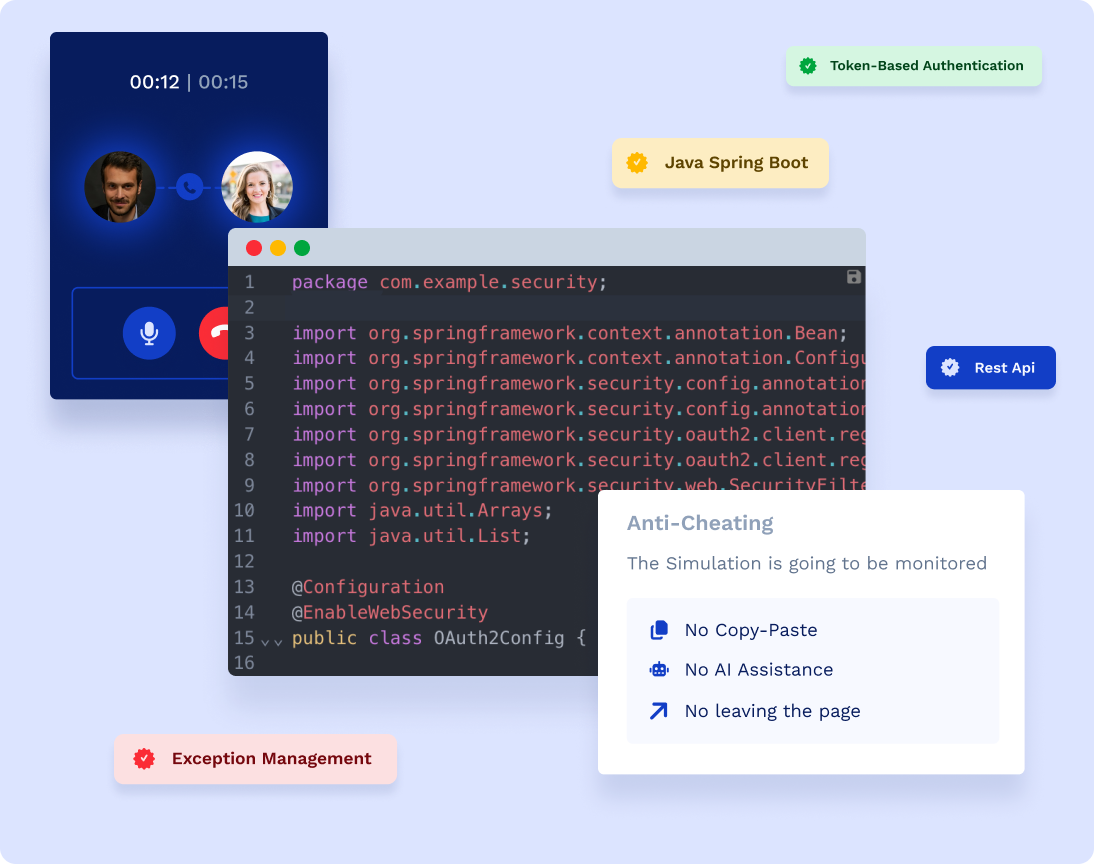End the call with the red hang-up button
1094x864 pixels.
point(215,333)
